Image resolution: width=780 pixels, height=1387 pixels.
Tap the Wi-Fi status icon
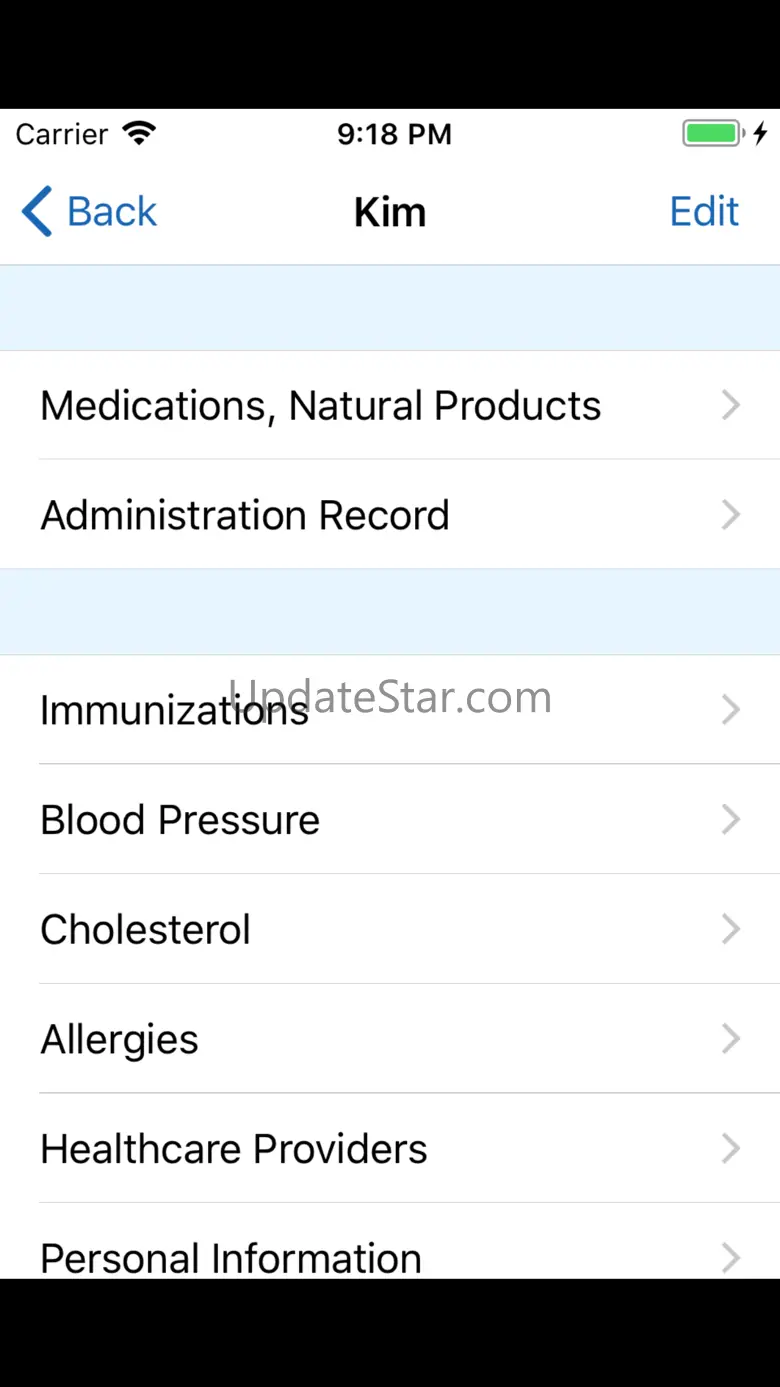click(139, 134)
